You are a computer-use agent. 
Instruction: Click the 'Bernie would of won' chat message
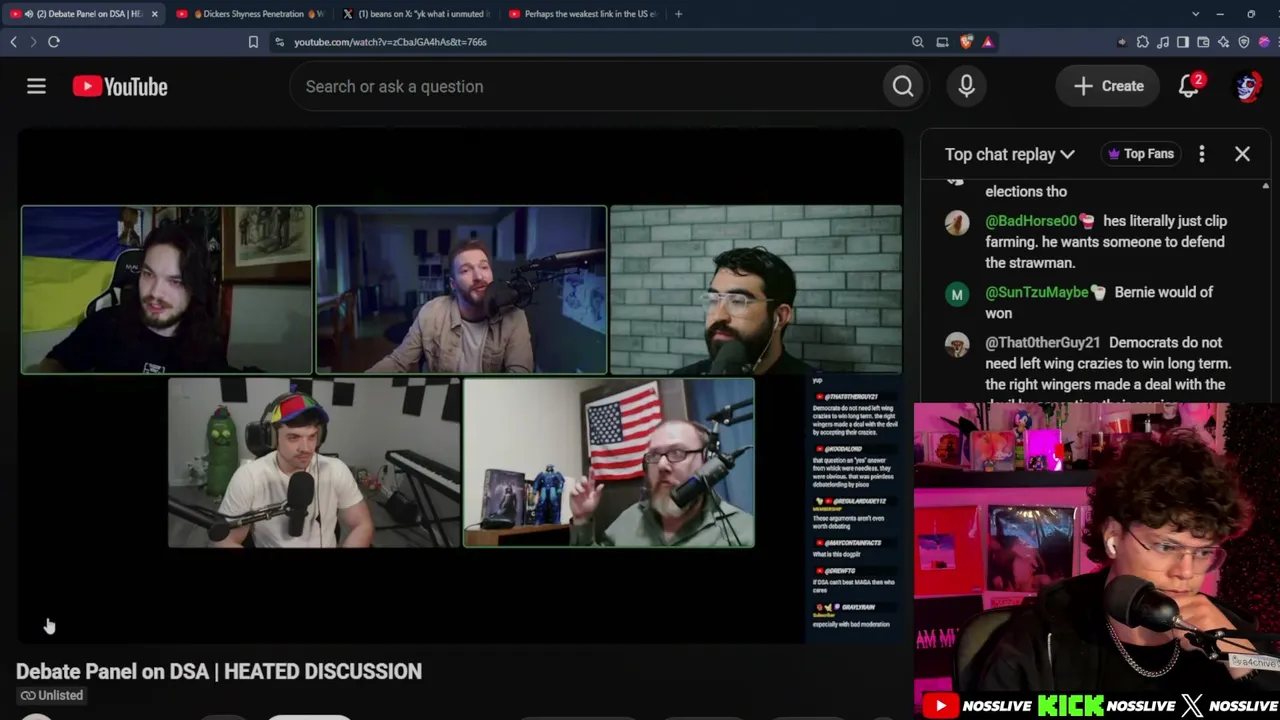1099,302
